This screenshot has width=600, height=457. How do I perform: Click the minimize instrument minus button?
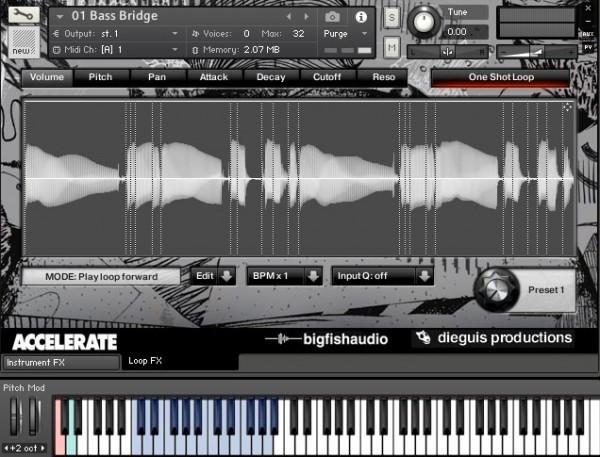589,21
